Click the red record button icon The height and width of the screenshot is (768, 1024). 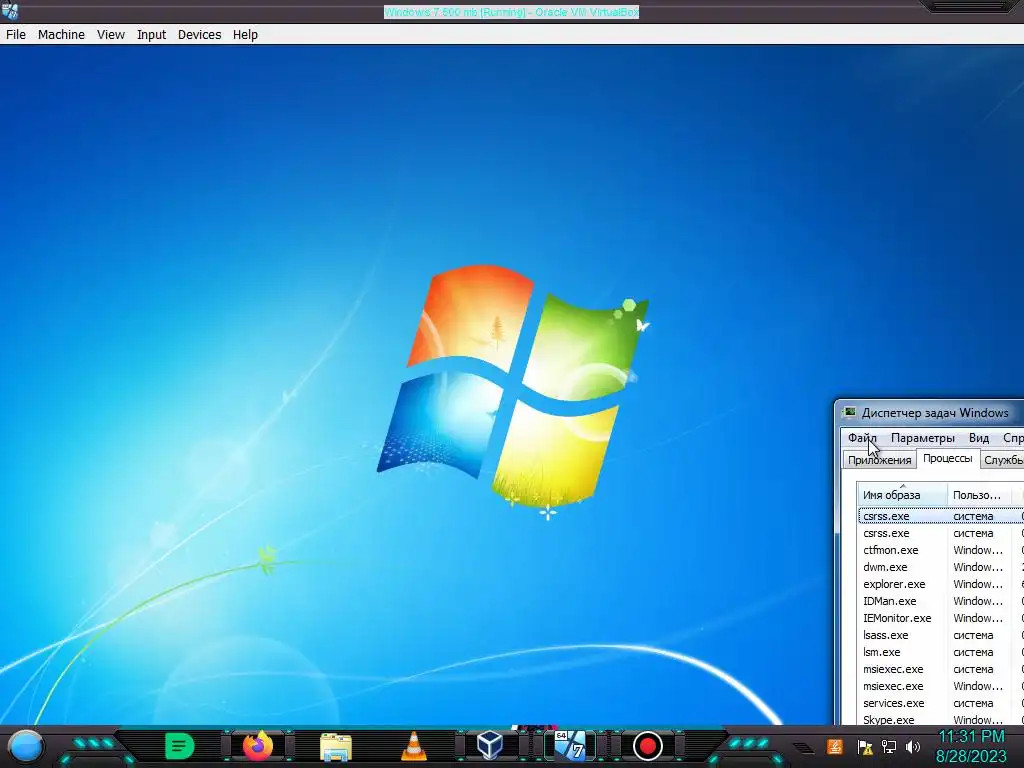(648, 746)
